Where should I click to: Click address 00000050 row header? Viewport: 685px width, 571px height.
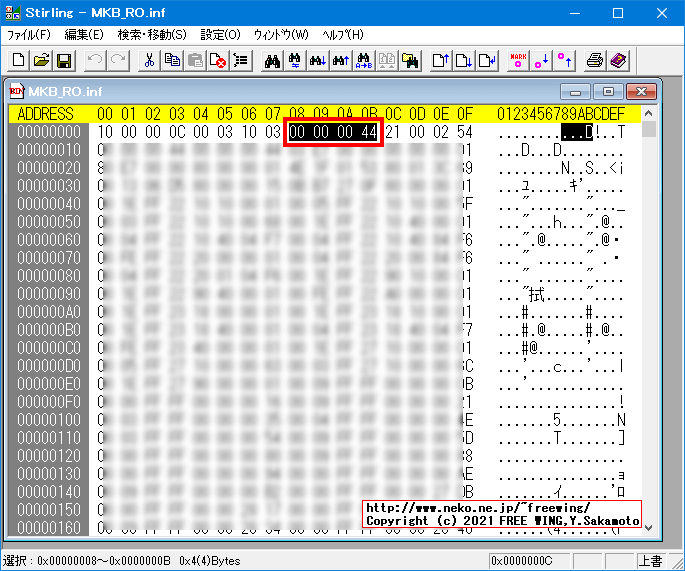click(48, 221)
